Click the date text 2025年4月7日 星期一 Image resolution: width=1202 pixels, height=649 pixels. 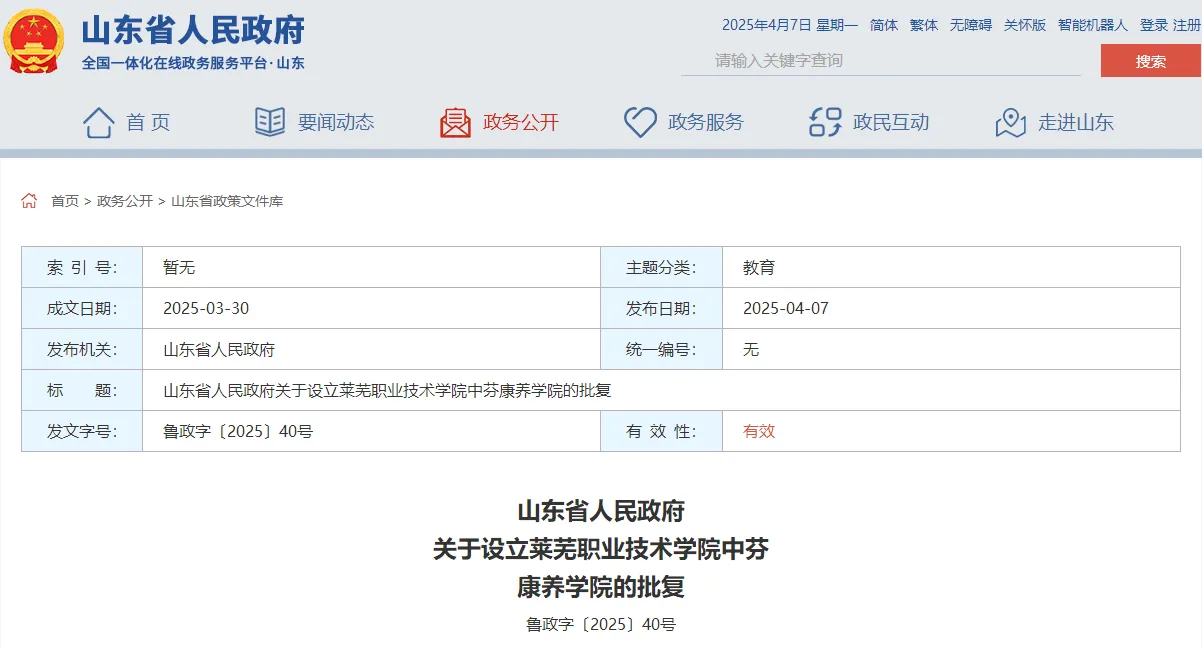coord(790,25)
